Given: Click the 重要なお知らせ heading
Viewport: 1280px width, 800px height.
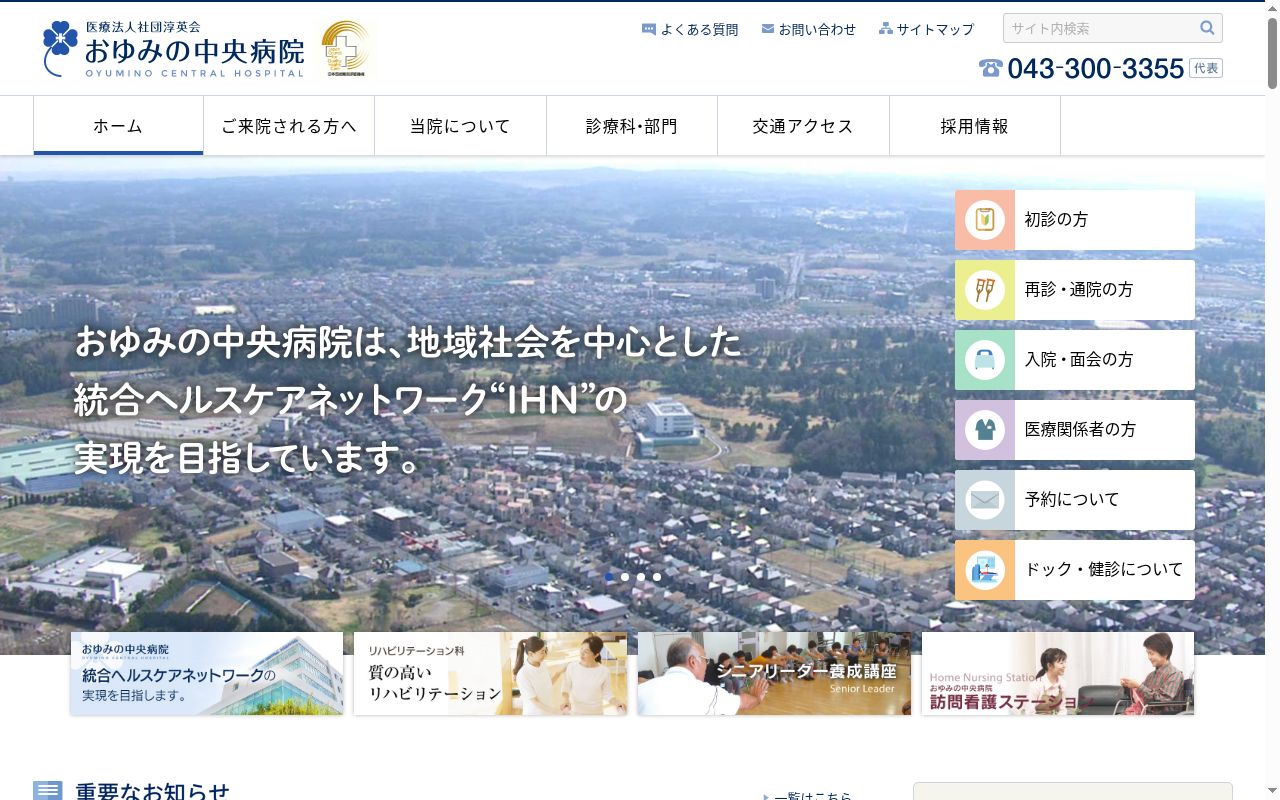Looking at the screenshot, I should [153, 791].
